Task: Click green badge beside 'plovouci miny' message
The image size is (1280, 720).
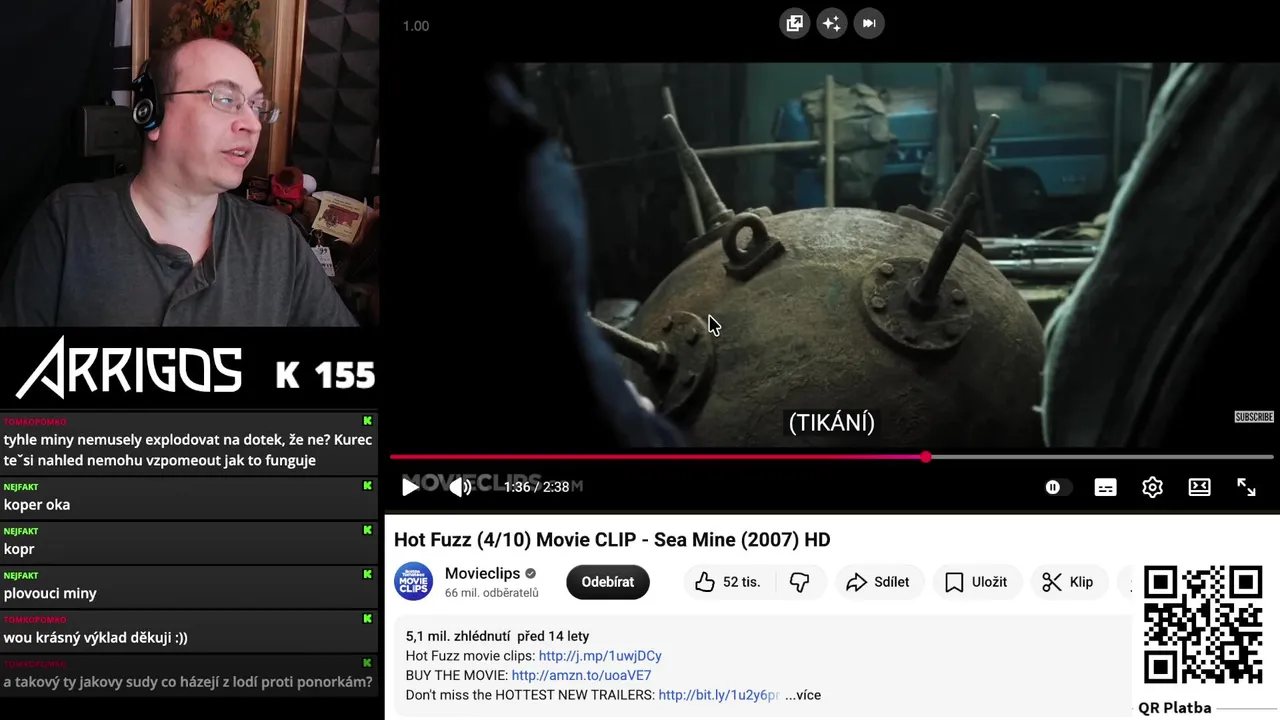Action: pos(368,575)
